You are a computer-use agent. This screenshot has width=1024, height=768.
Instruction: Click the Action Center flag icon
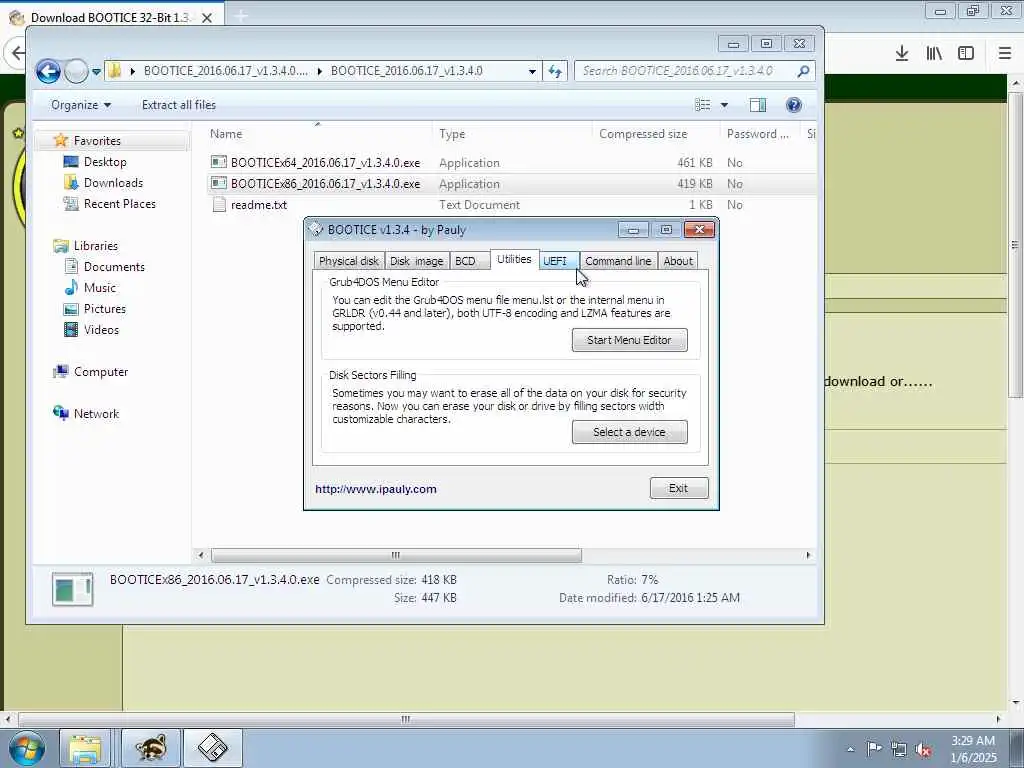(874, 748)
